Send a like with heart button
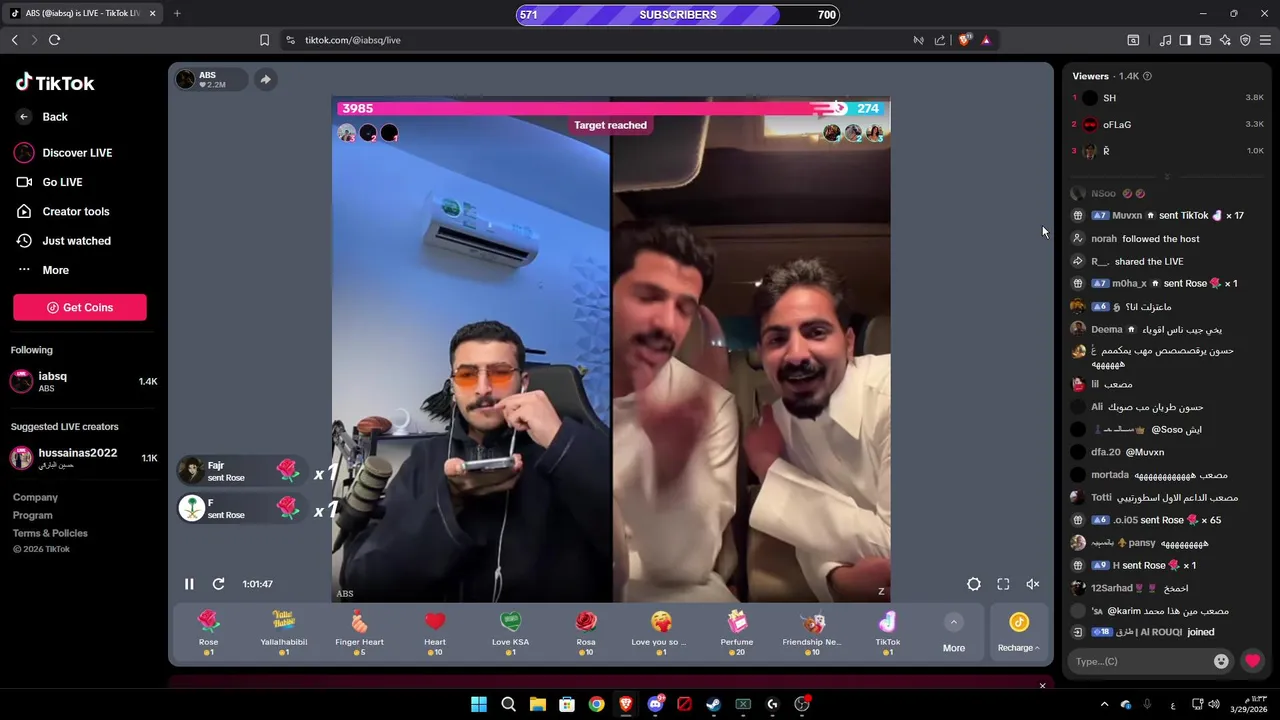Screen dimensions: 1280x720 coord(1252,661)
